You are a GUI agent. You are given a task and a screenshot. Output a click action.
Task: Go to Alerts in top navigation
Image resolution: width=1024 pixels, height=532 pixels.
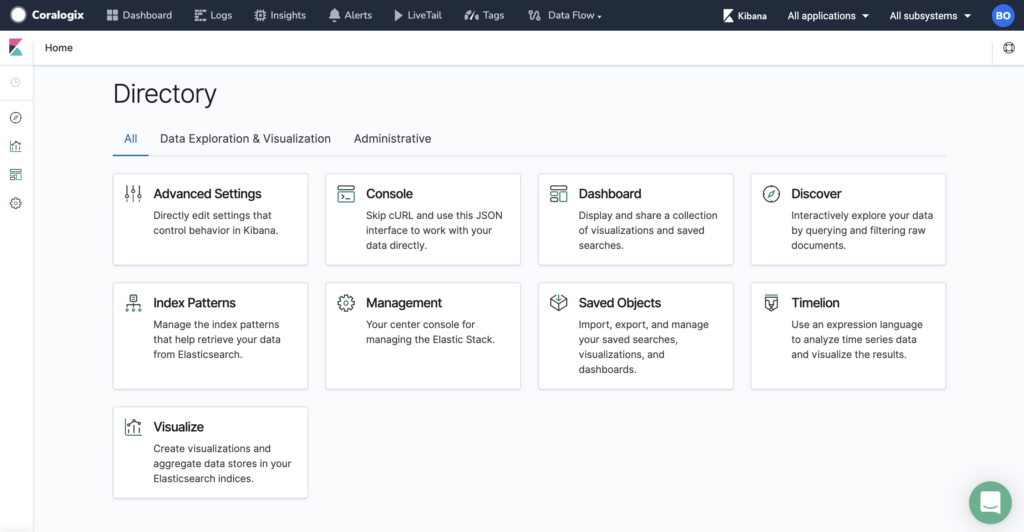[x=350, y=15]
